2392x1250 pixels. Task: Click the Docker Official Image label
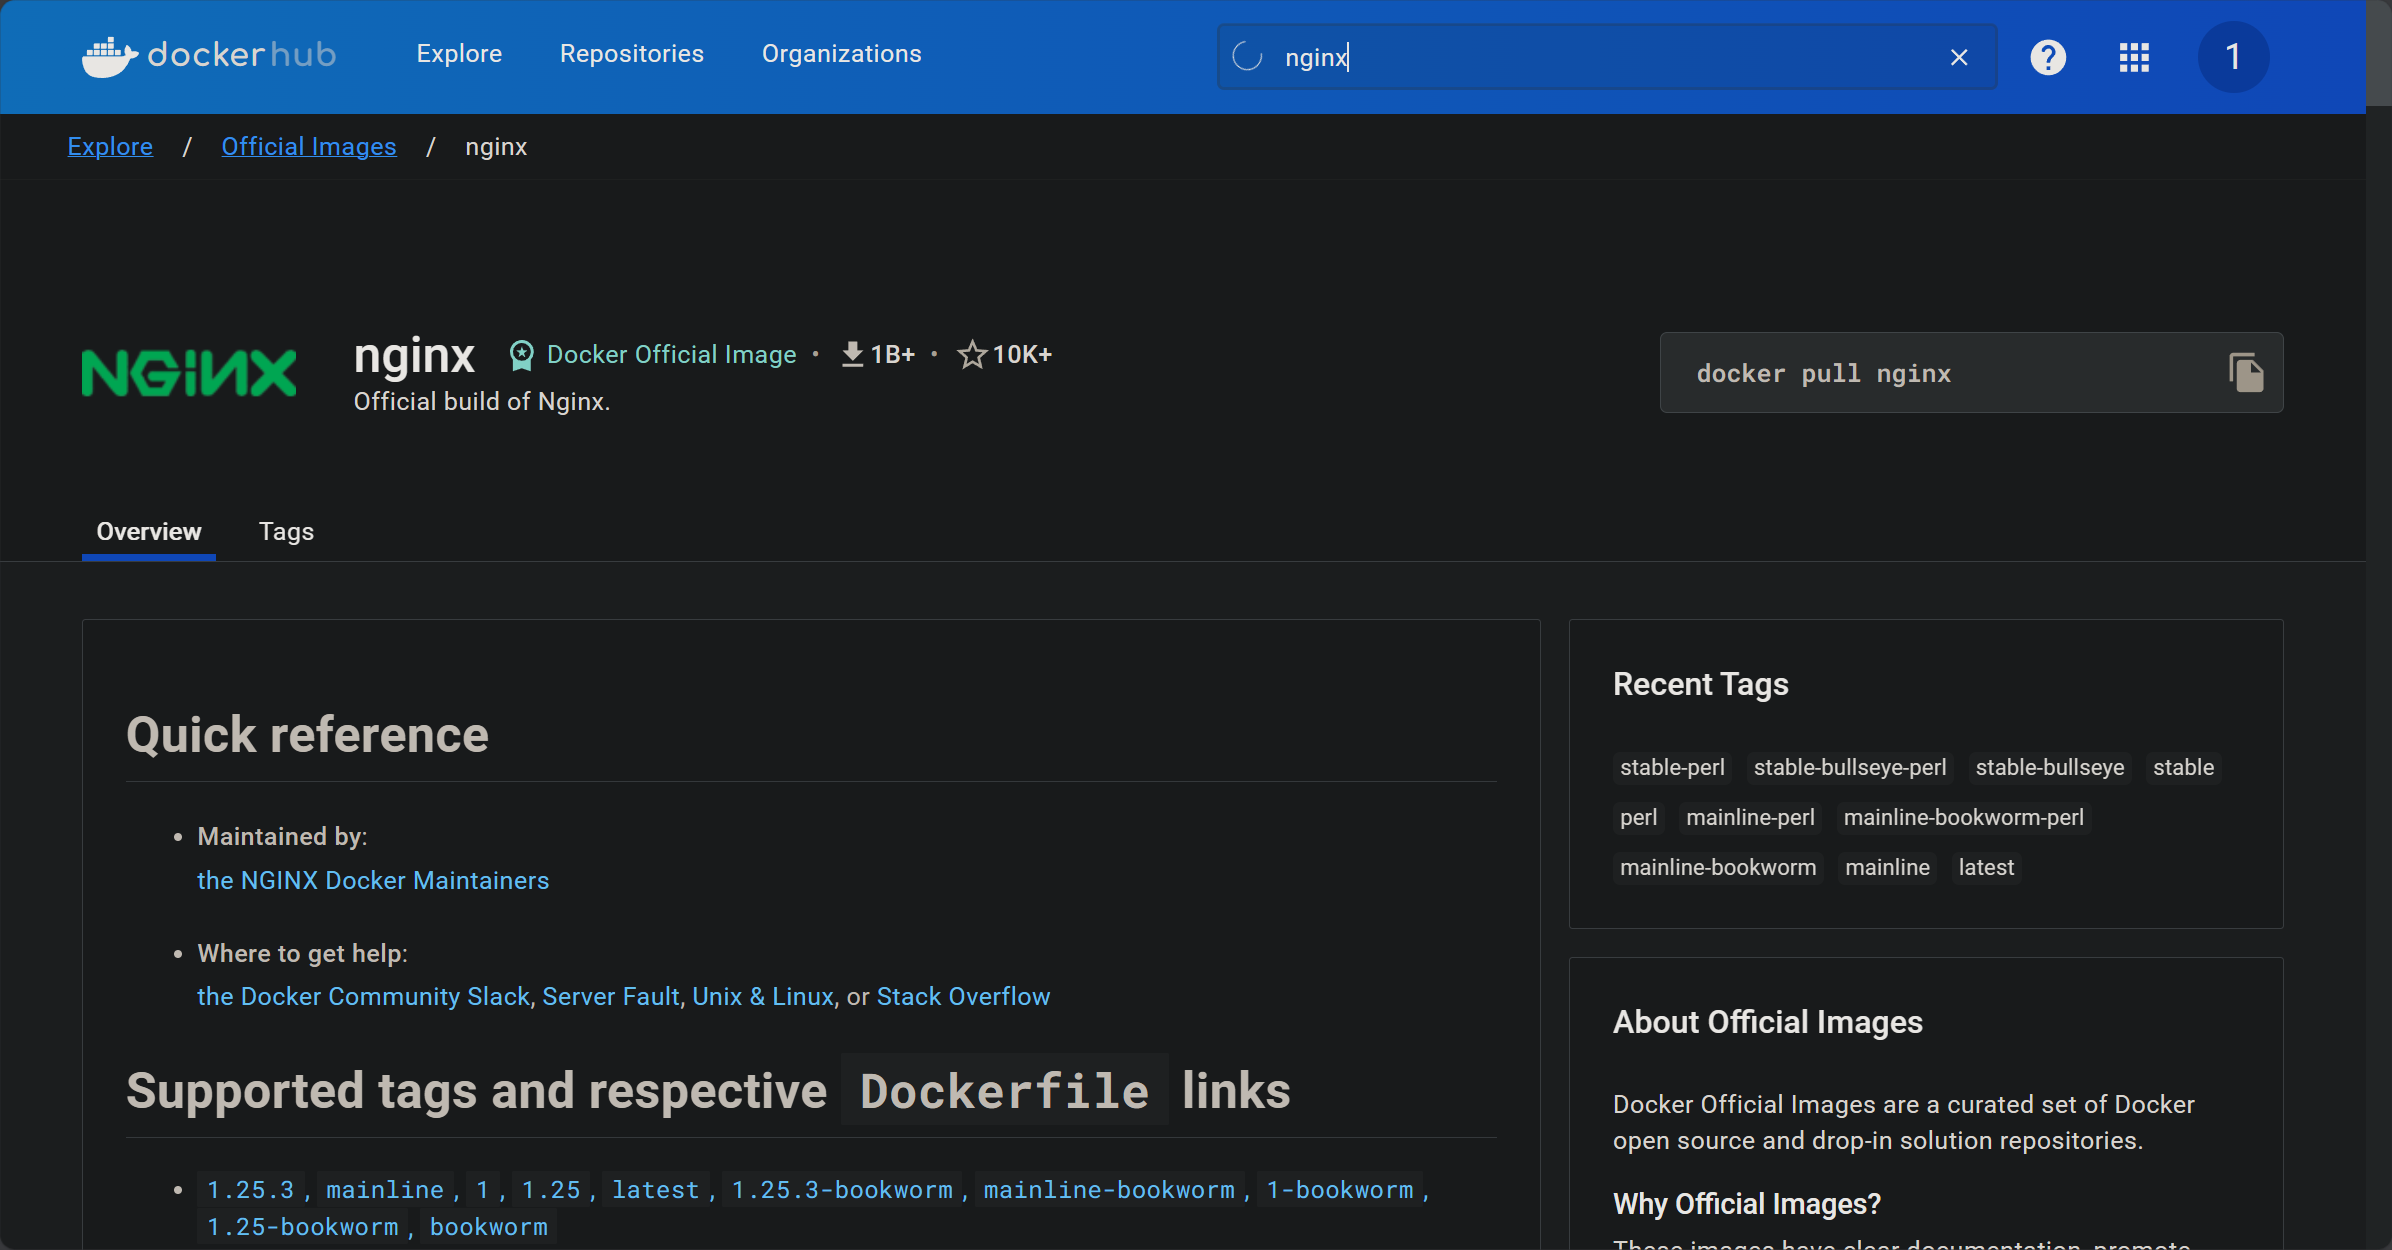click(x=672, y=355)
